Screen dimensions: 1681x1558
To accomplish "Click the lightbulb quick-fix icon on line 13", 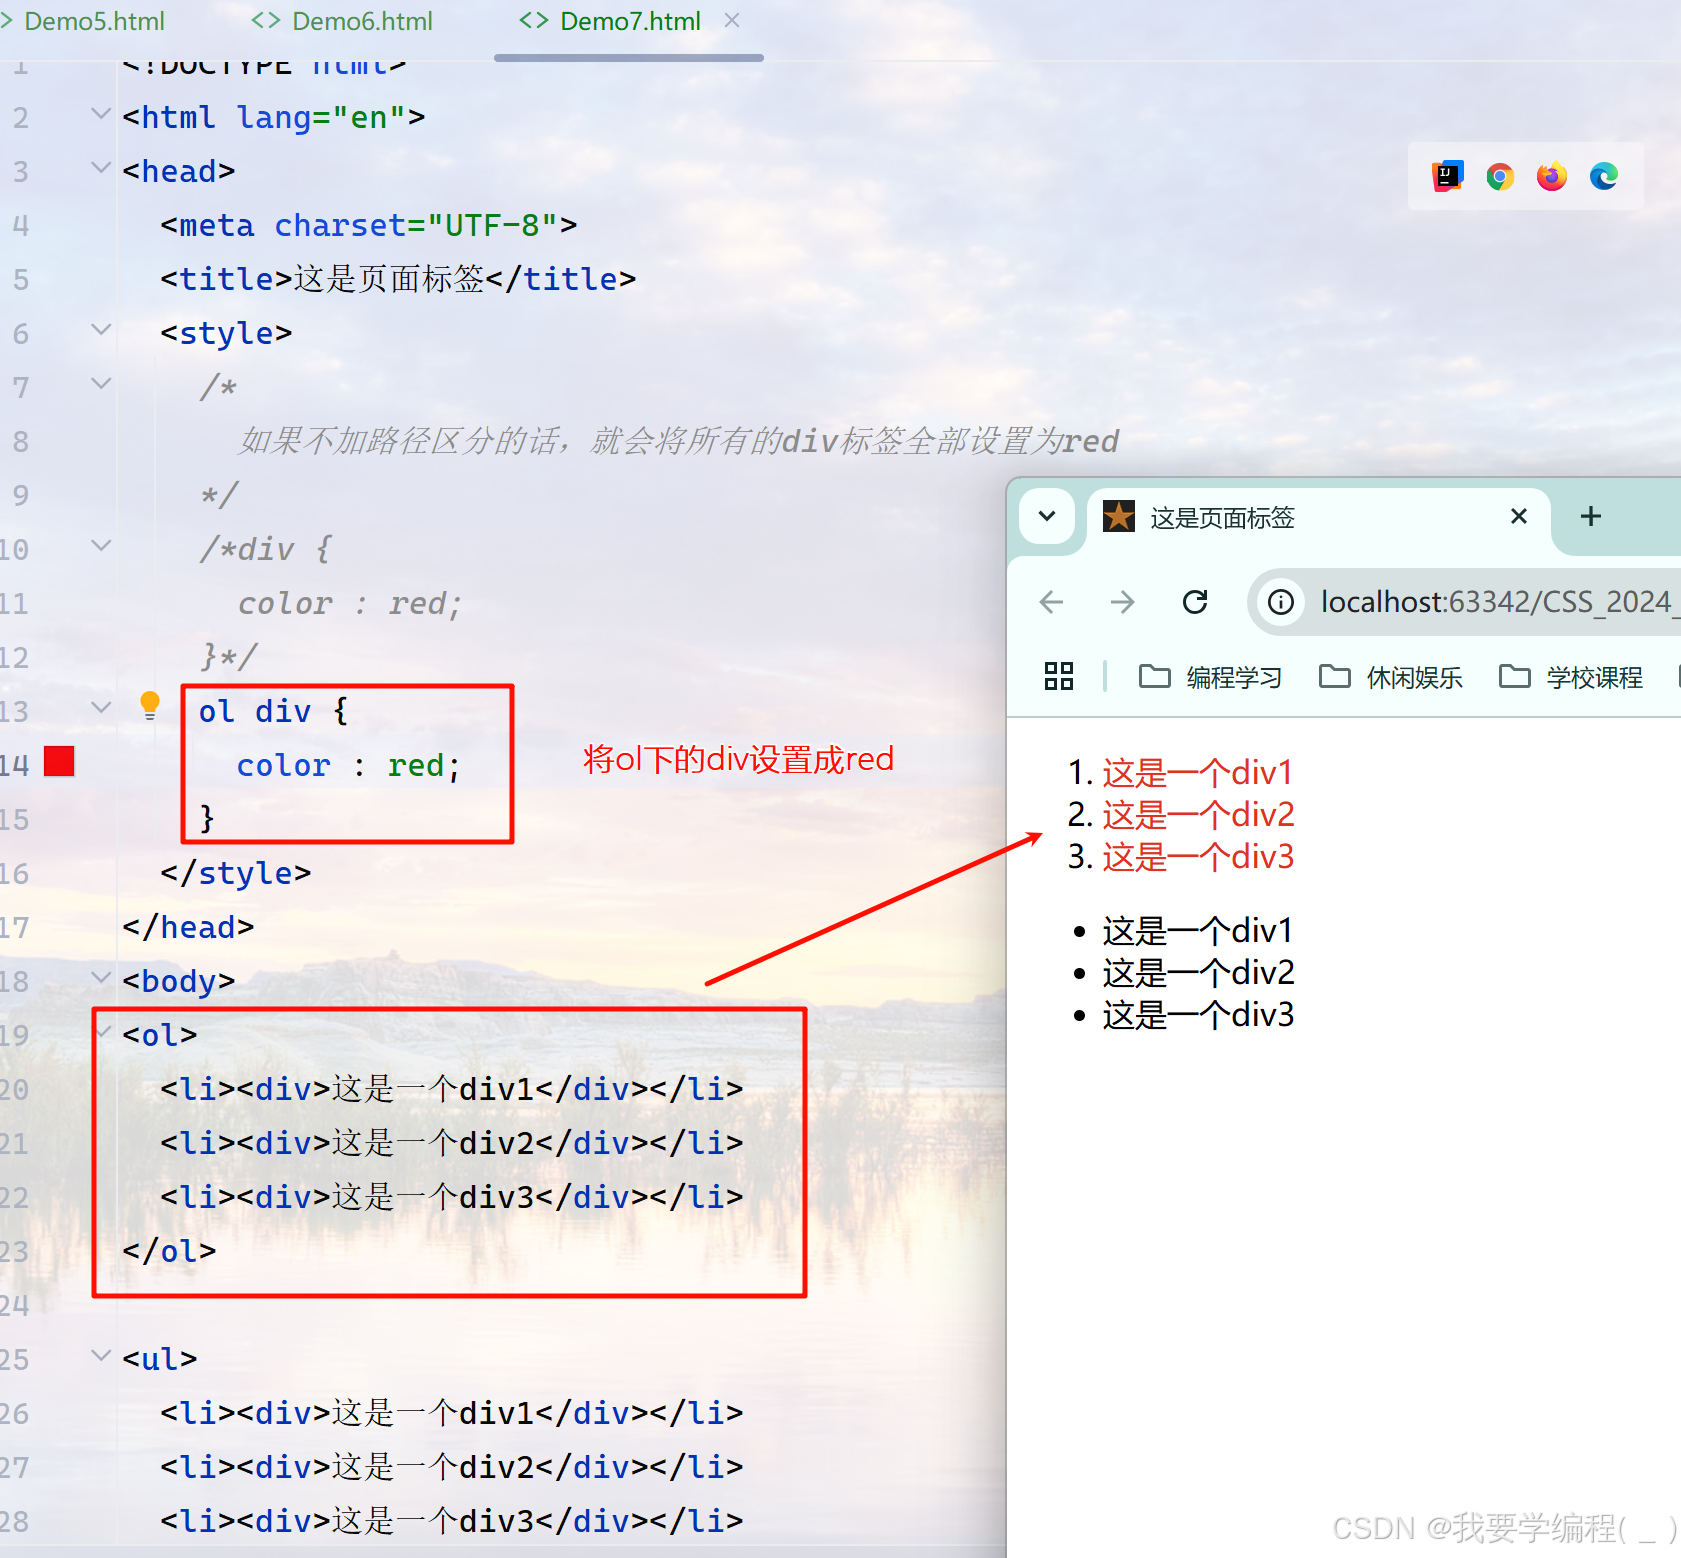I will [150, 705].
